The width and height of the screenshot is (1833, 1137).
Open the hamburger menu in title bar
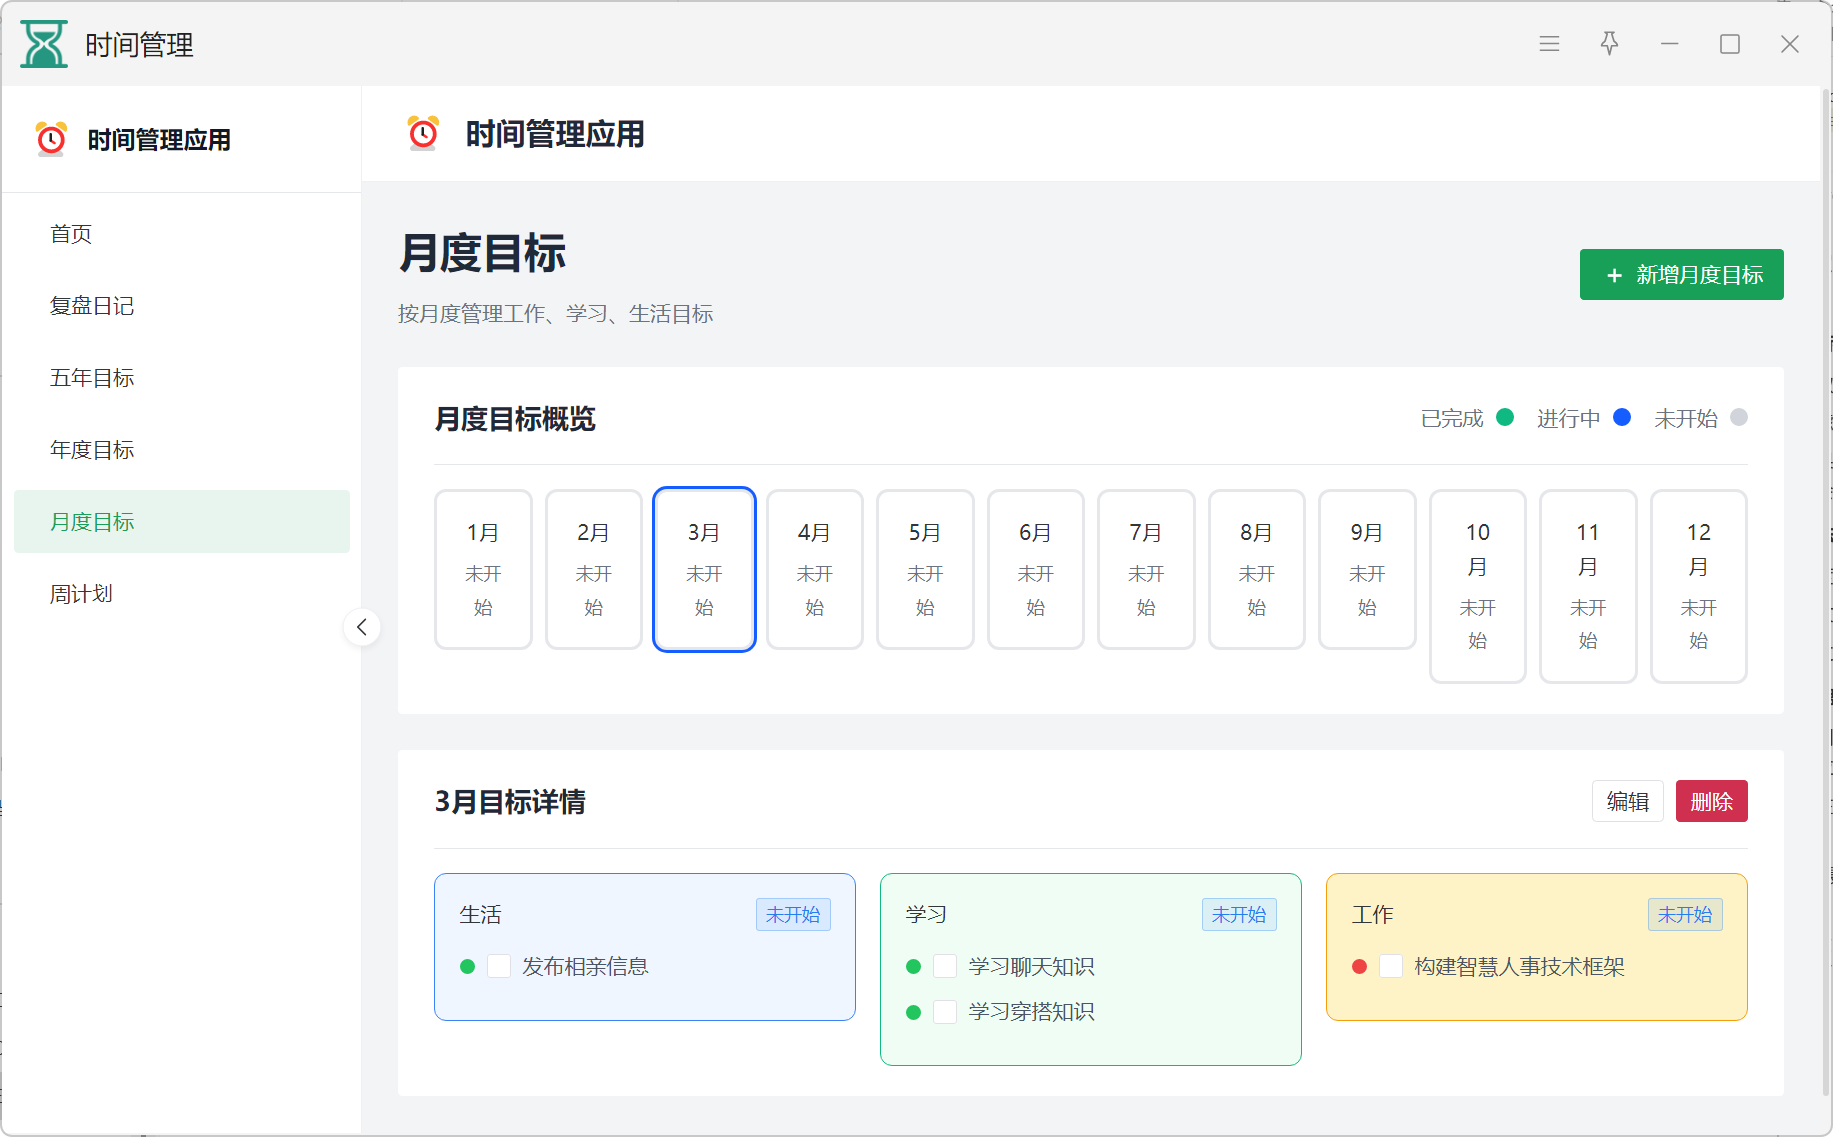1549,44
